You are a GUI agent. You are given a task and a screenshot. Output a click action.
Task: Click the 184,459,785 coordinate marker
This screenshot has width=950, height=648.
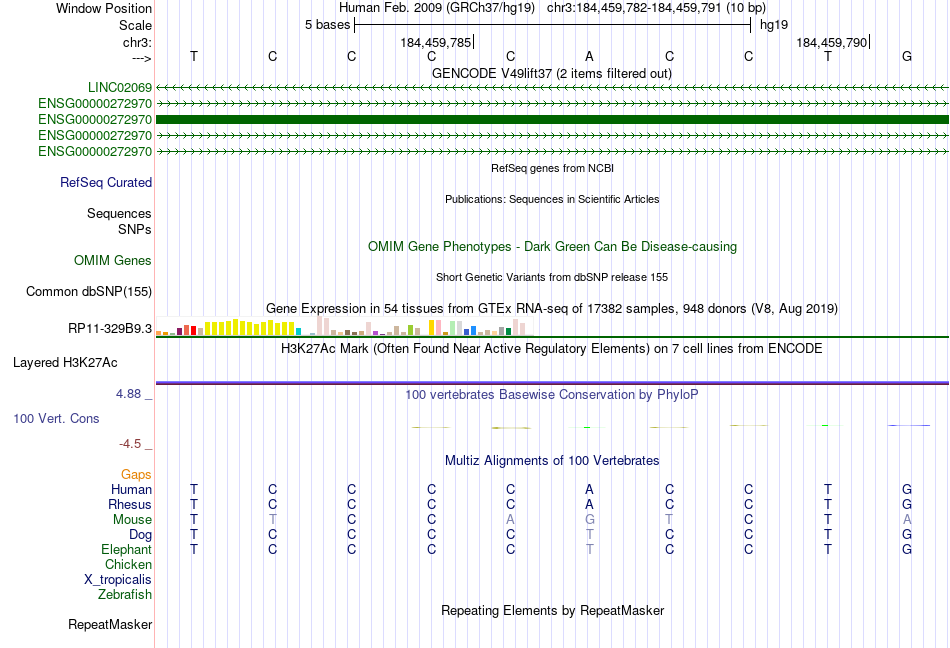click(436, 42)
